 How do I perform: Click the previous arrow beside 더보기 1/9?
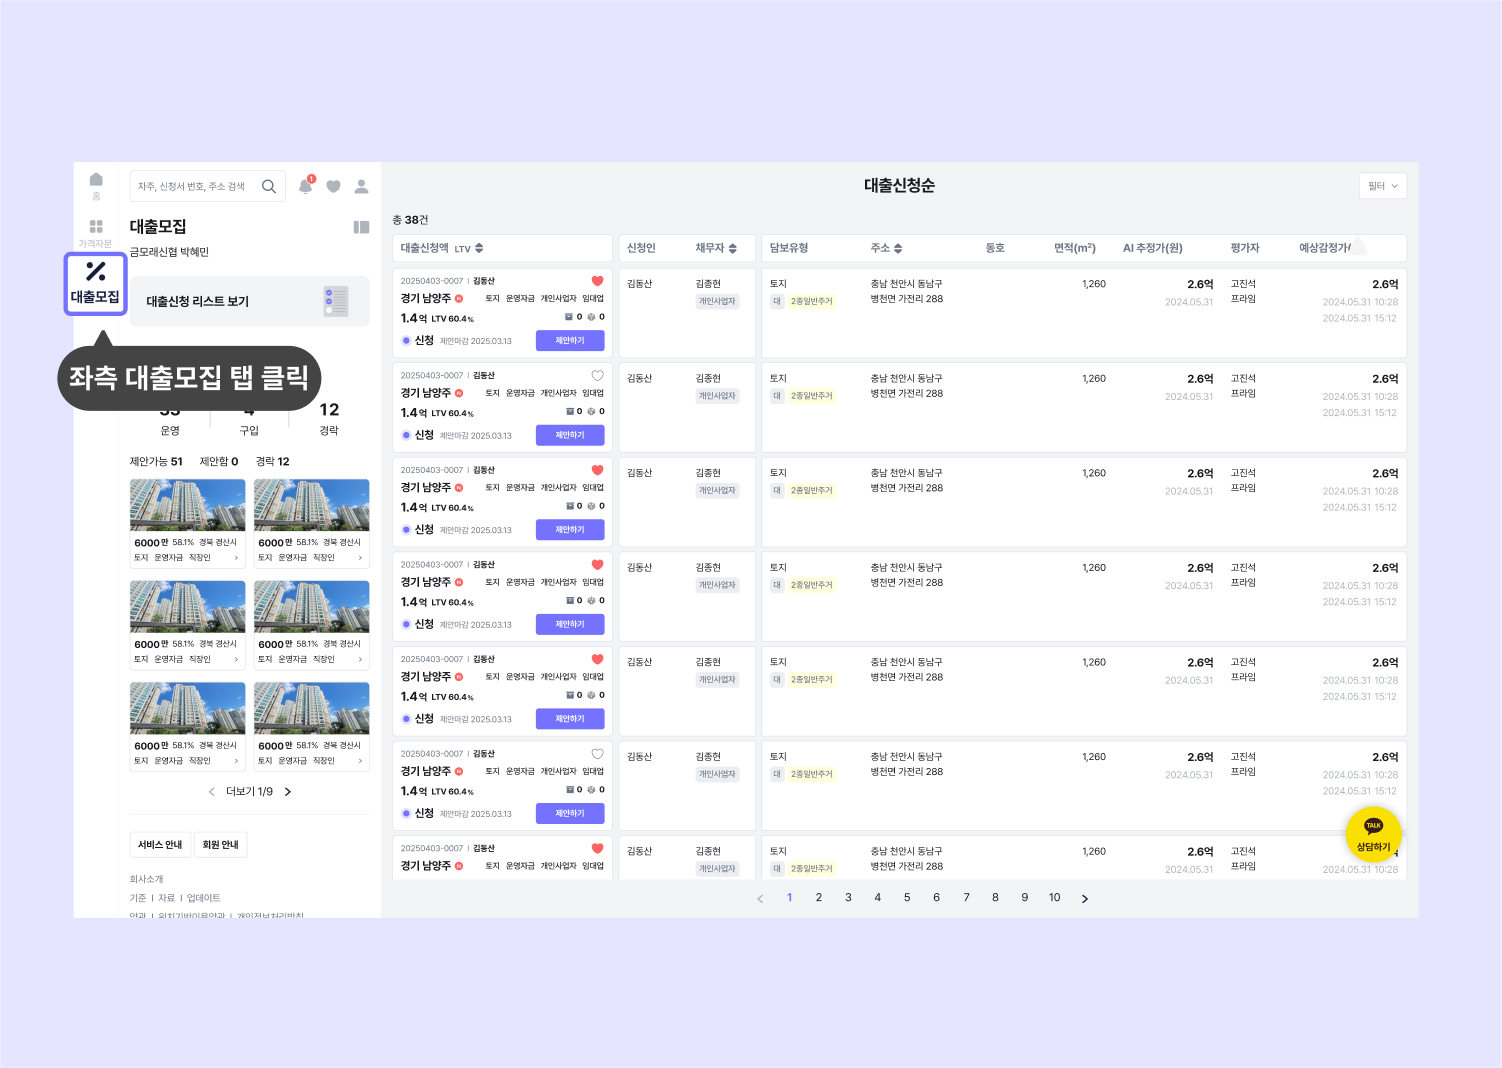pyautogui.click(x=212, y=792)
